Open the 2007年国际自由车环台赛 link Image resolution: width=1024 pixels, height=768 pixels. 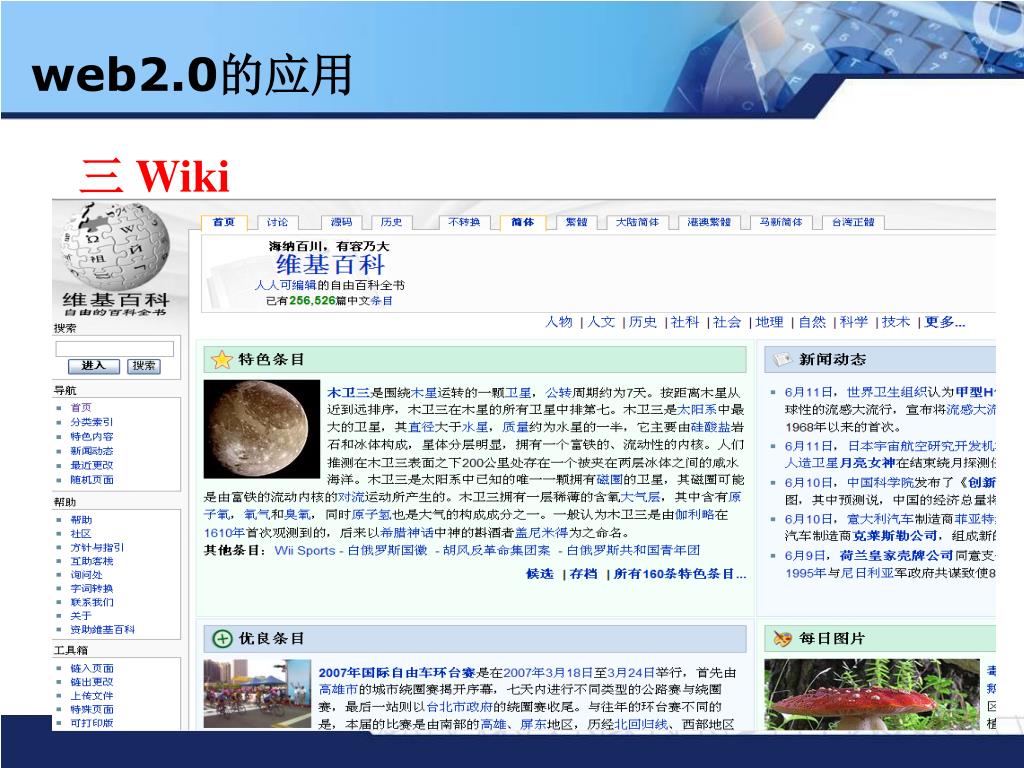pyautogui.click(x=398, y=673)
